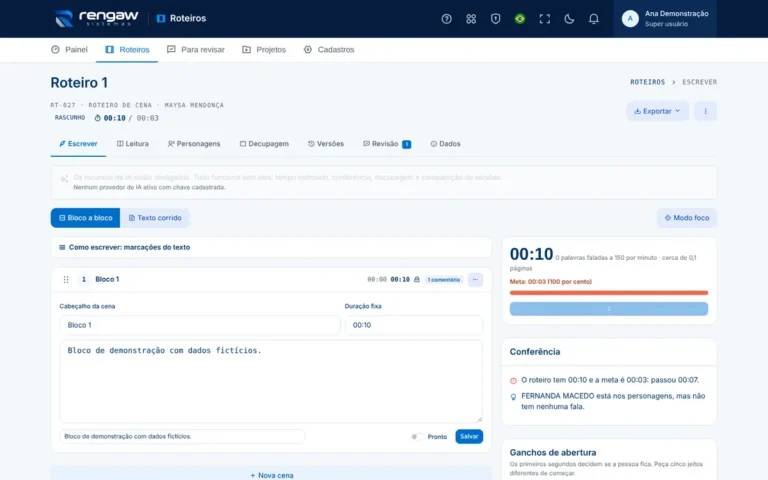Click the Cabeçalho da cena field
This screenshot has width=768, height=480.
point(200,325)
